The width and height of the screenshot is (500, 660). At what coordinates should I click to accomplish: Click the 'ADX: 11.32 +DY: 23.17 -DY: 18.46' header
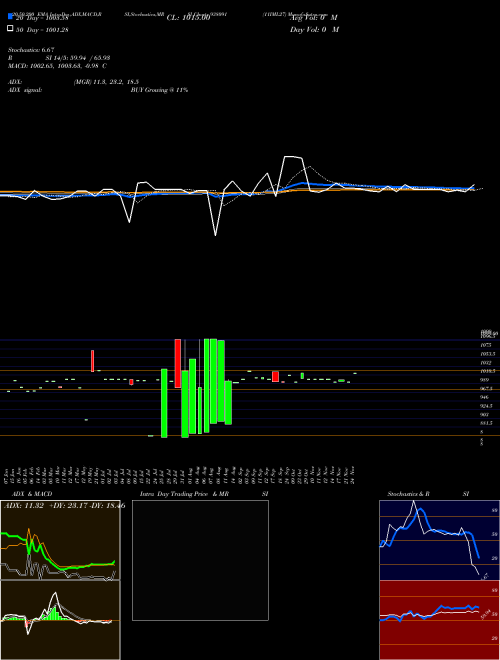coord(64,505)
